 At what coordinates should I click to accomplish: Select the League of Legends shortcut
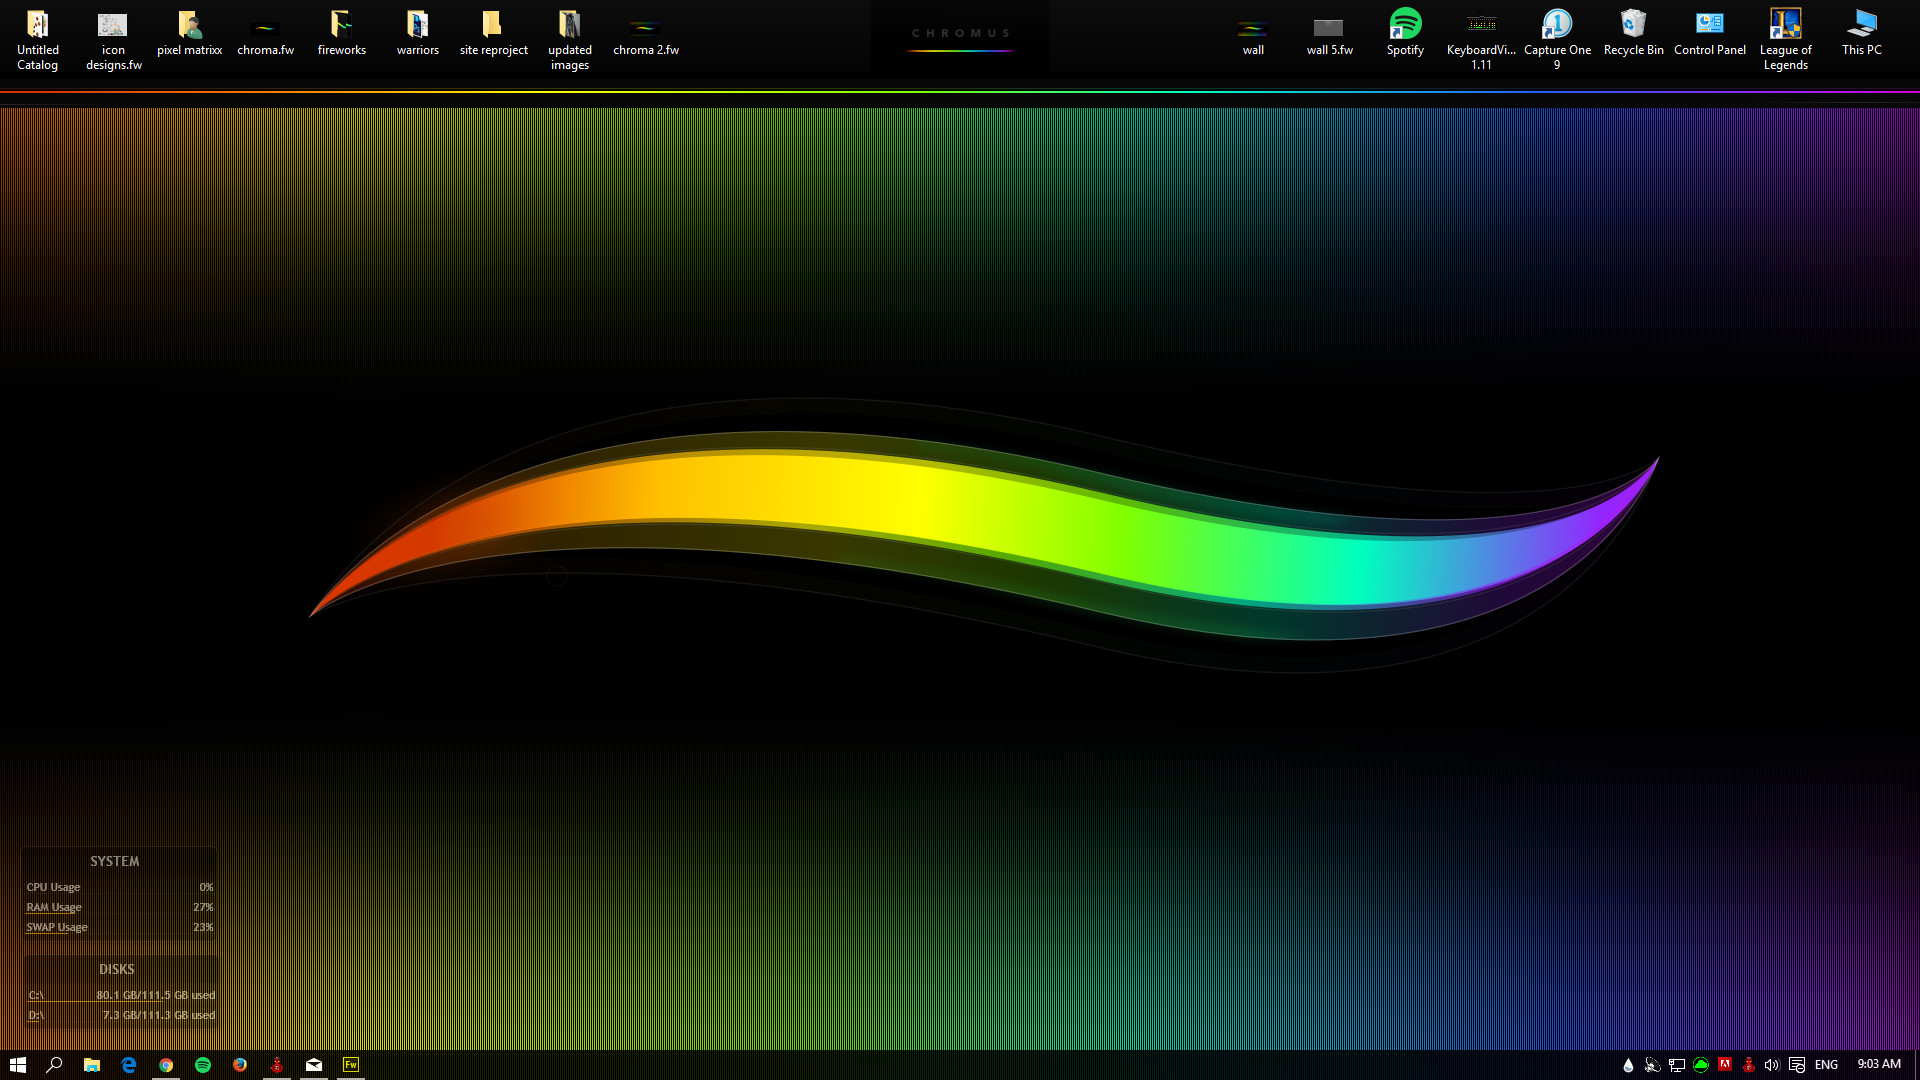1785,40
